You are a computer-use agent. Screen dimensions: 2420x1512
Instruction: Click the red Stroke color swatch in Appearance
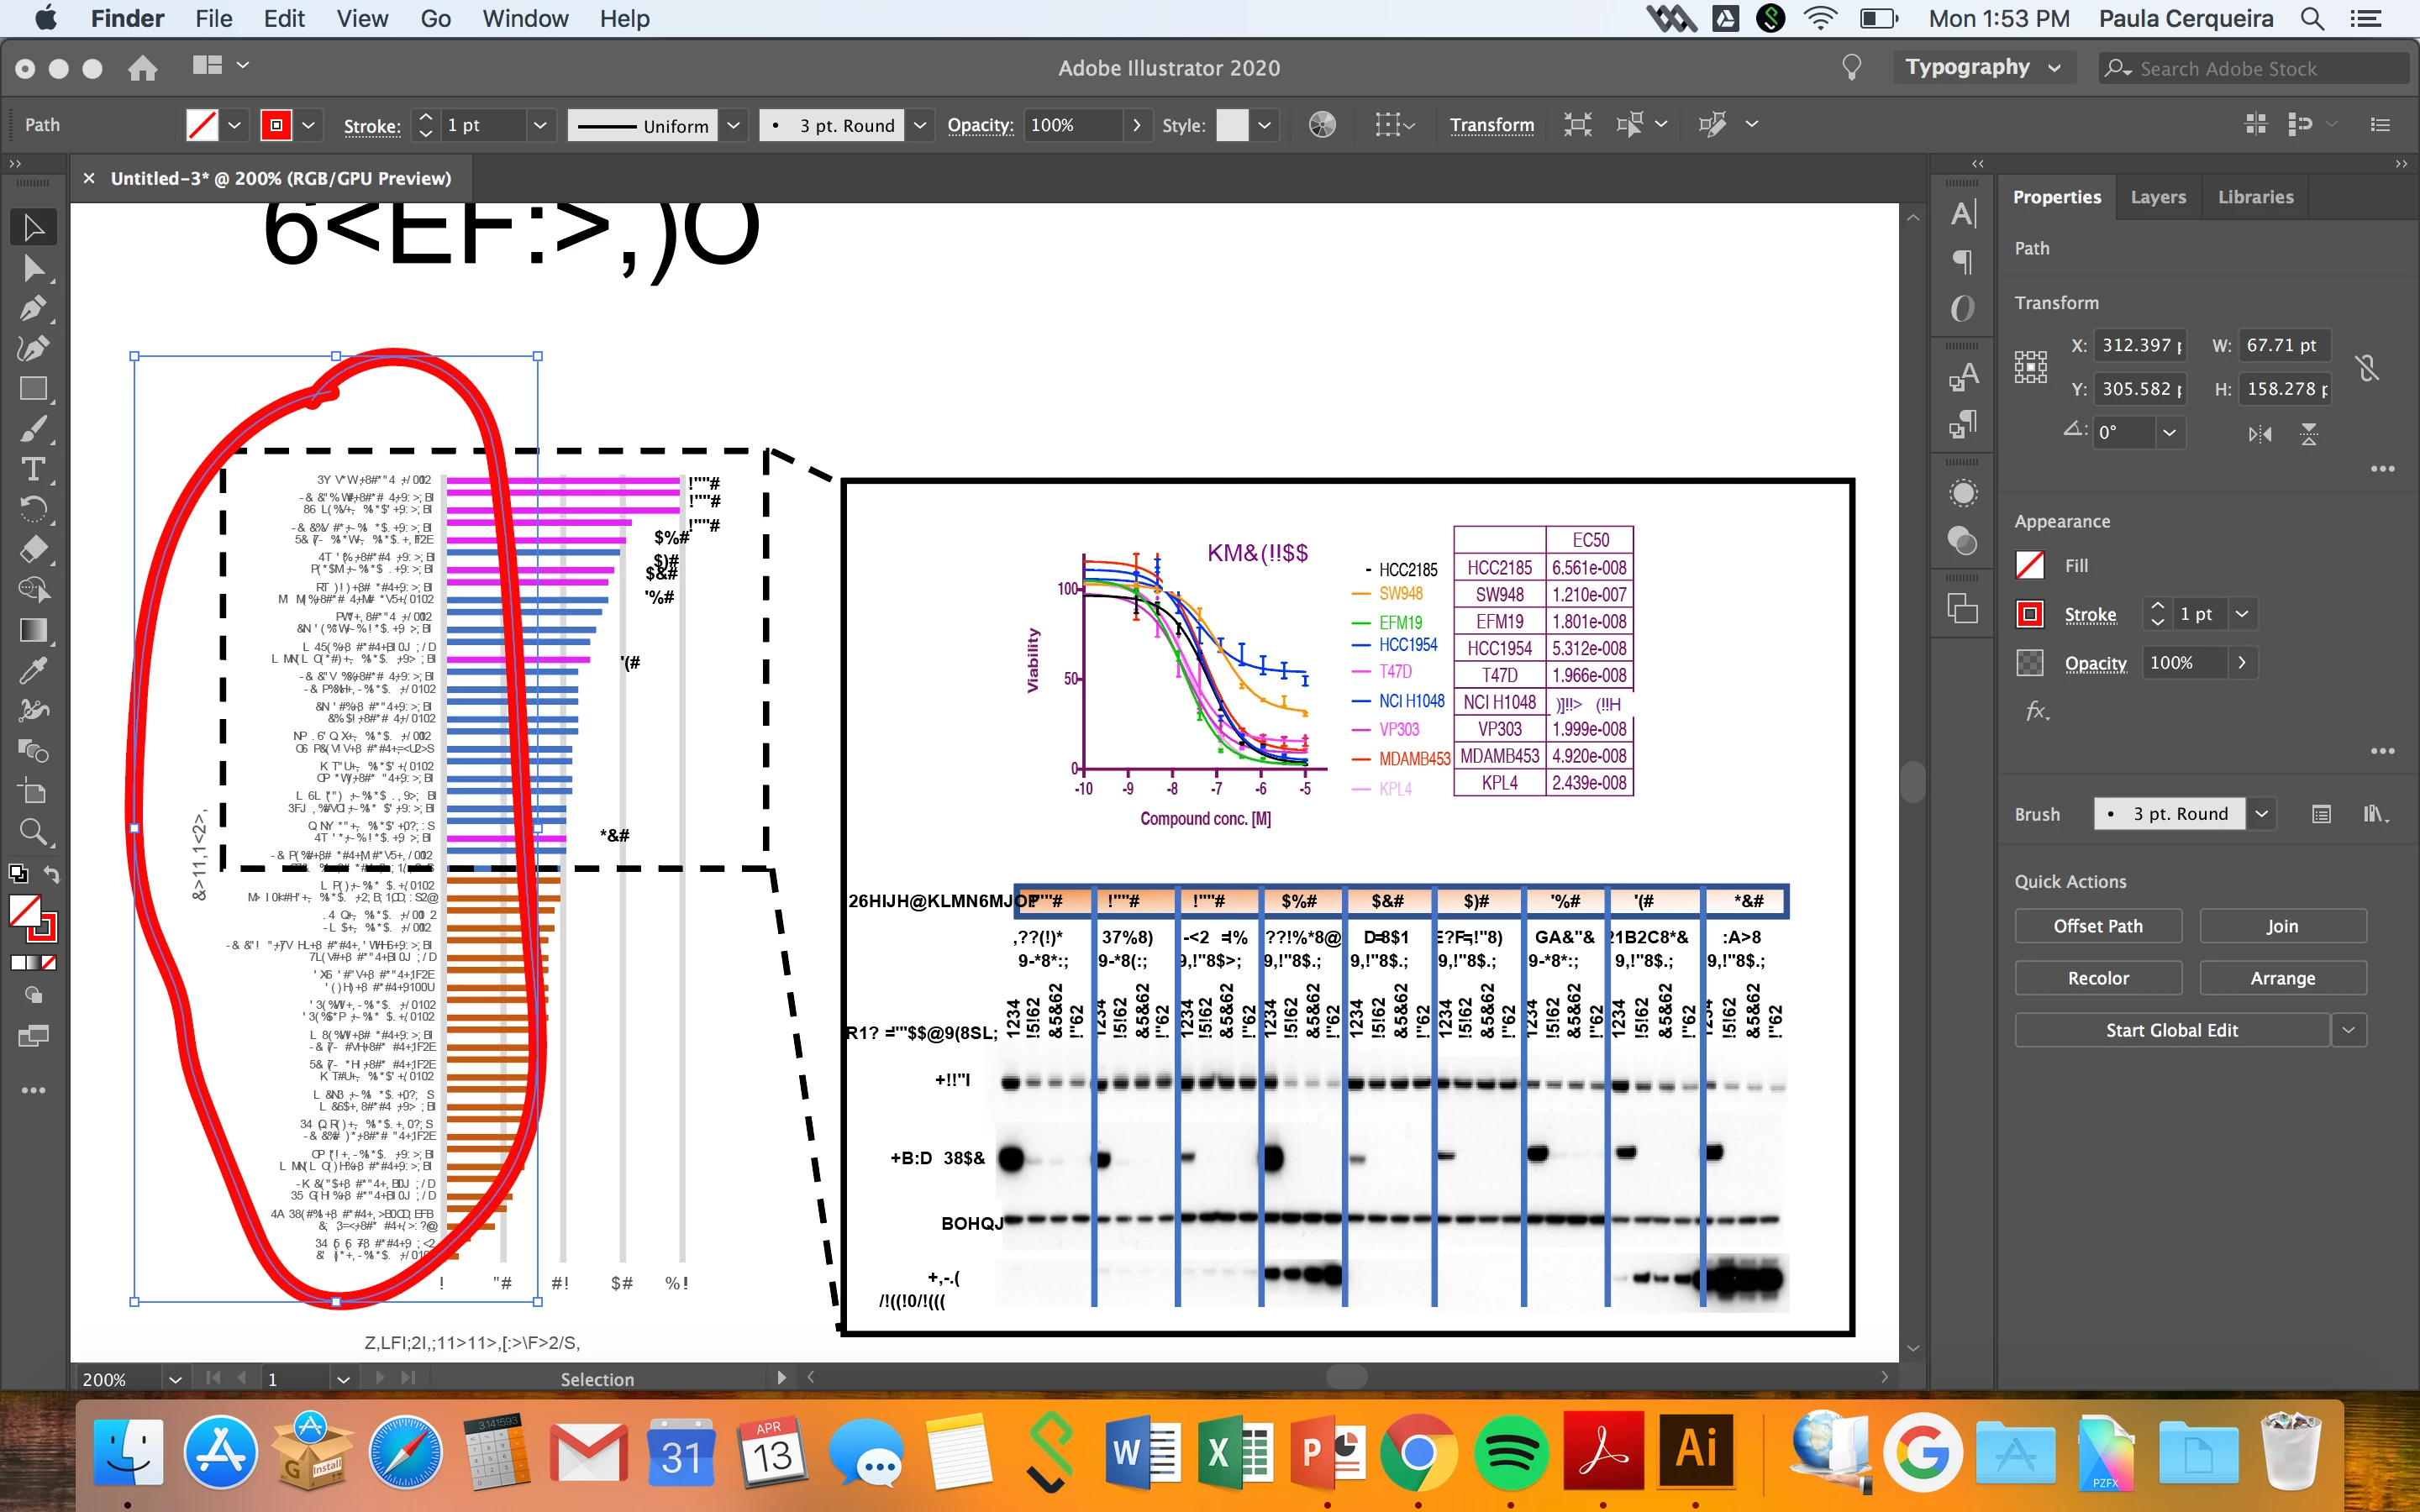2029,614
